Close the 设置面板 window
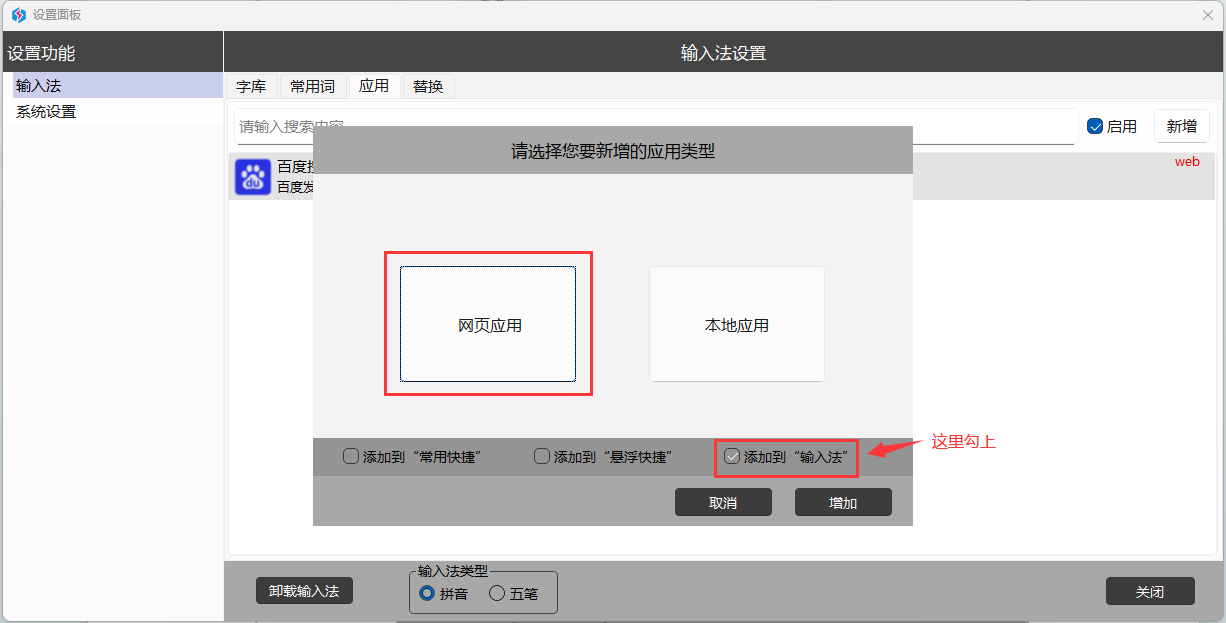 coord(1207,15)
